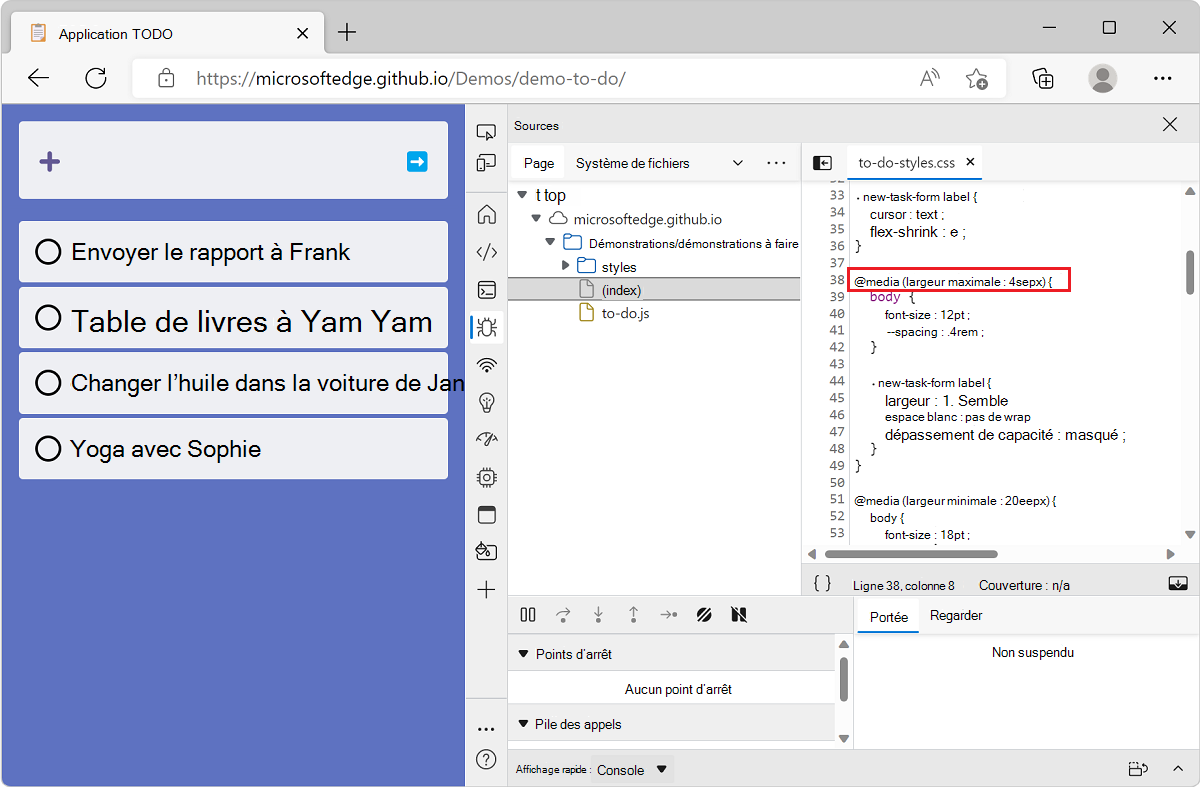This screenshot has width=1200, height=787.
Task: Click the Step into next function call icon
Action: coord(598,615)
